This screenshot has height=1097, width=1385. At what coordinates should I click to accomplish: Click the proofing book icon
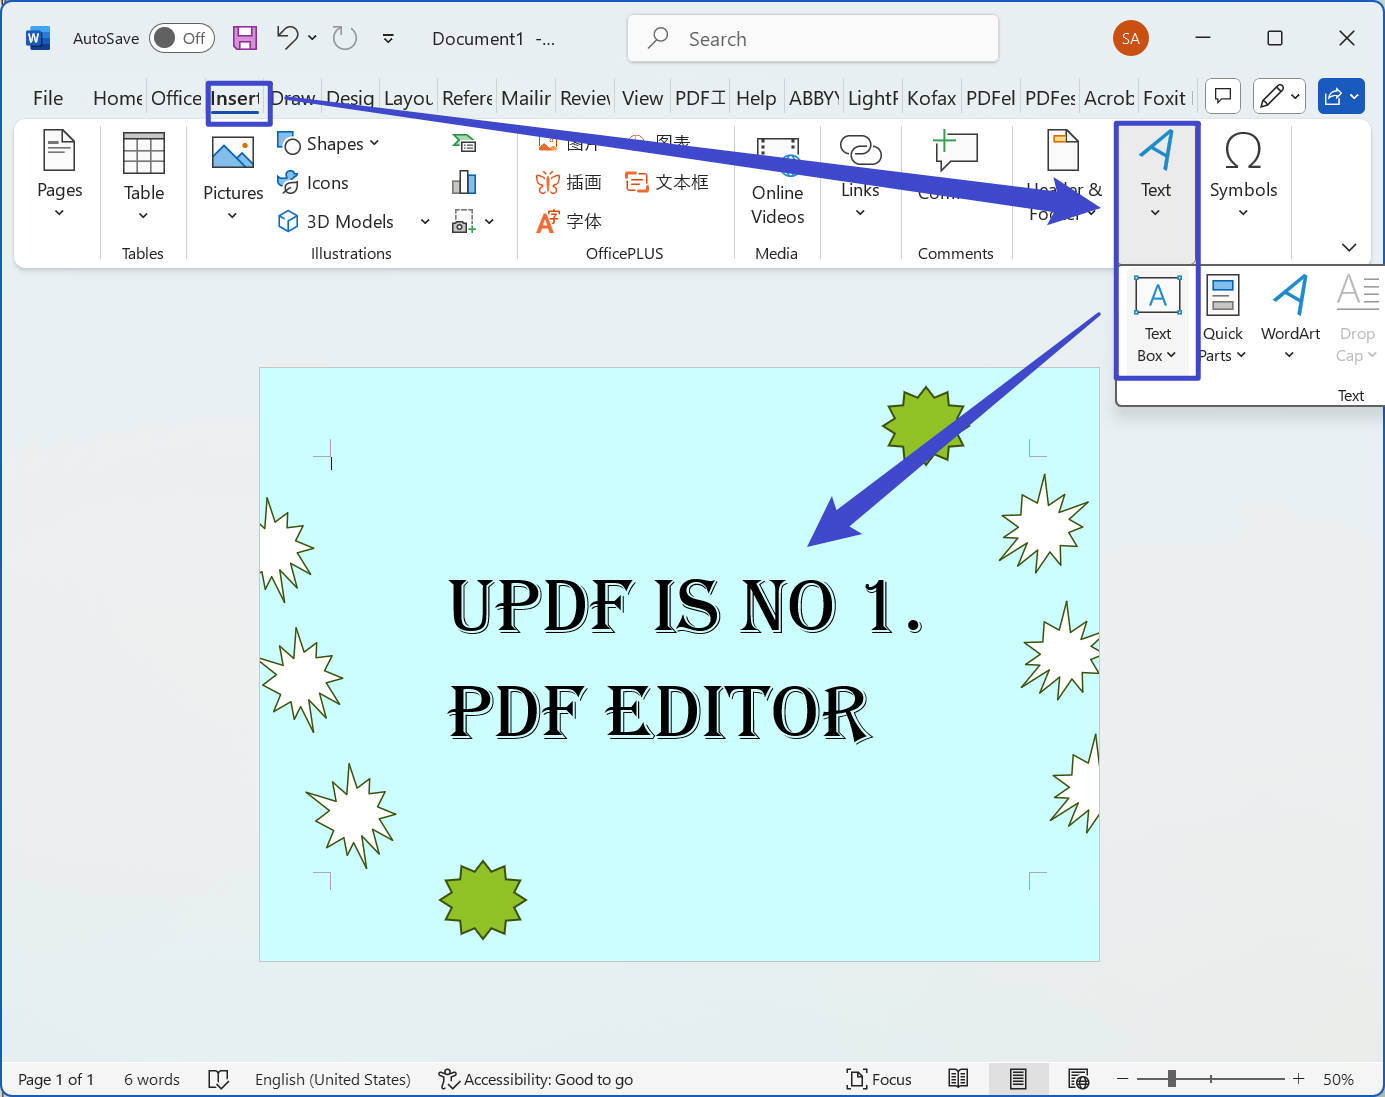pyautogui.click(x=218, y=1079)
